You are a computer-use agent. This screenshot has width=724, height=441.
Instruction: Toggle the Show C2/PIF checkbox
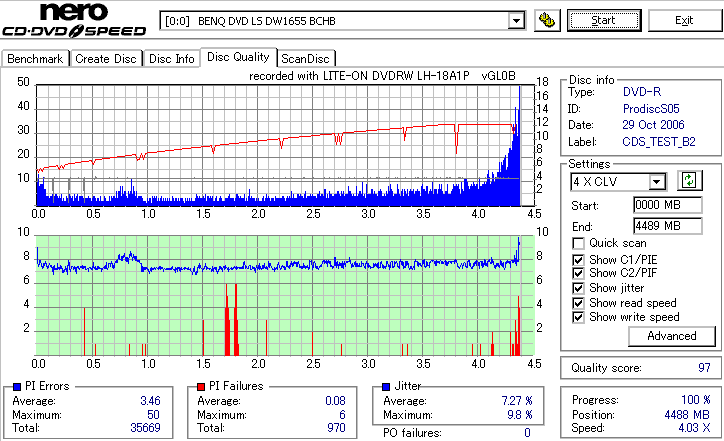click(578, 273)
